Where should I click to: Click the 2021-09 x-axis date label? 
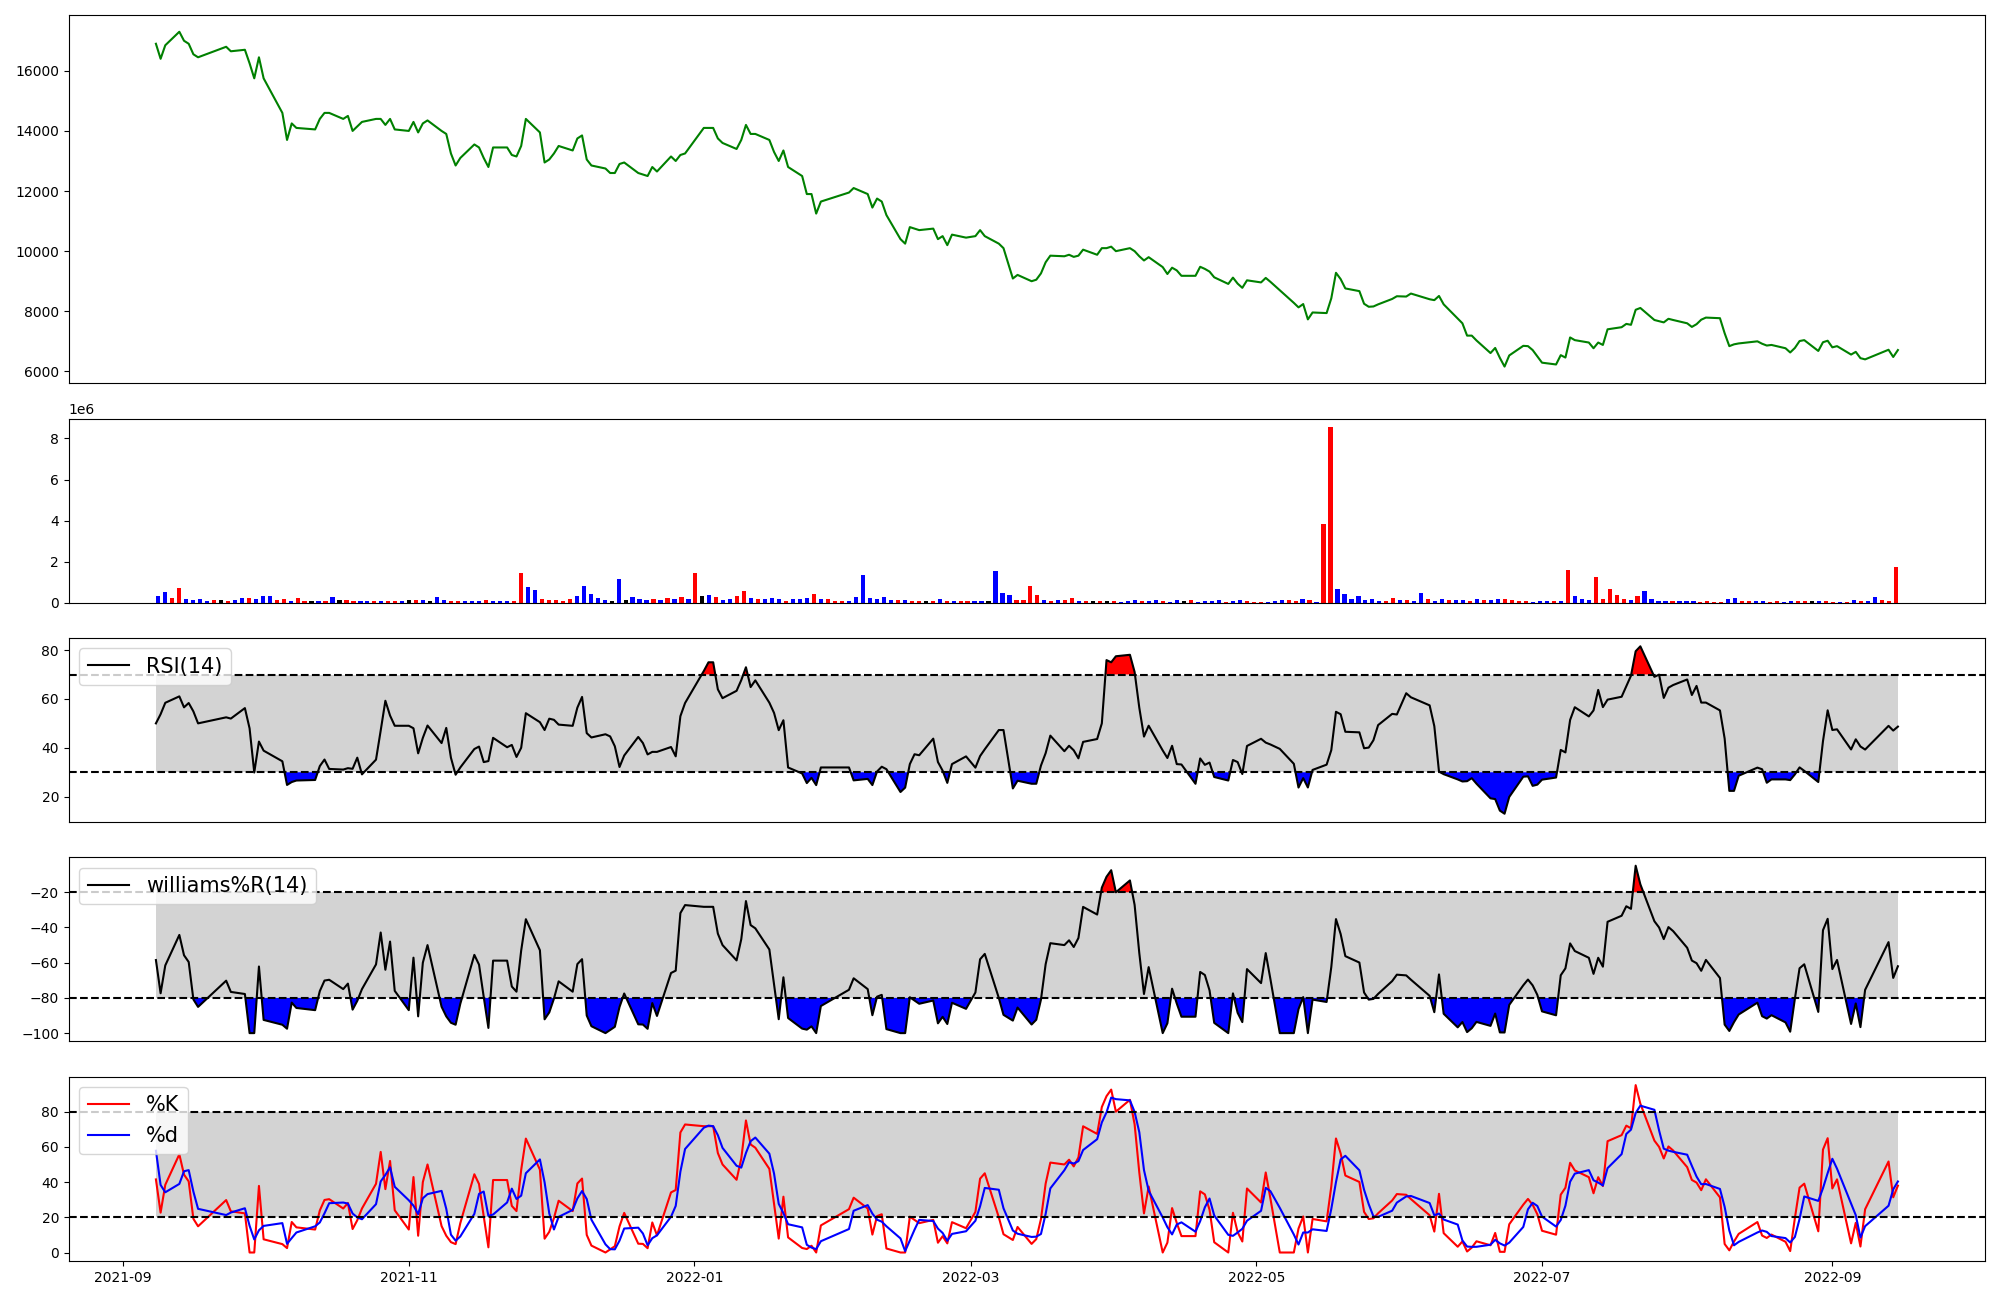coord(124,1277)
